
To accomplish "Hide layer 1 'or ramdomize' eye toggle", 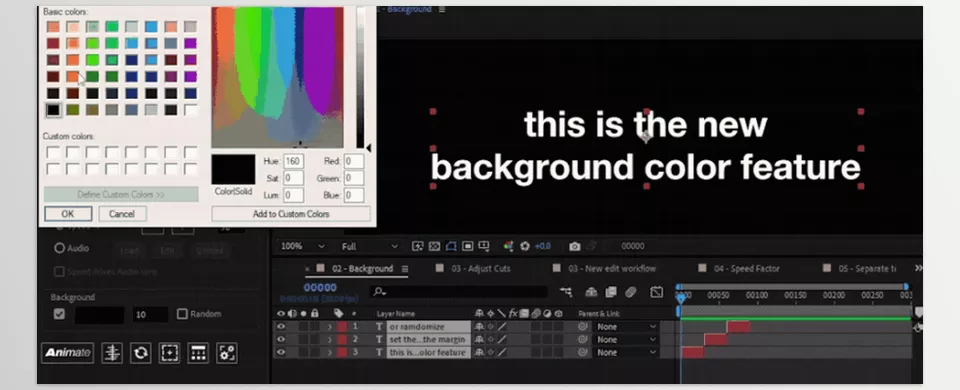I will pyautogui.click(x=281, y=327).
